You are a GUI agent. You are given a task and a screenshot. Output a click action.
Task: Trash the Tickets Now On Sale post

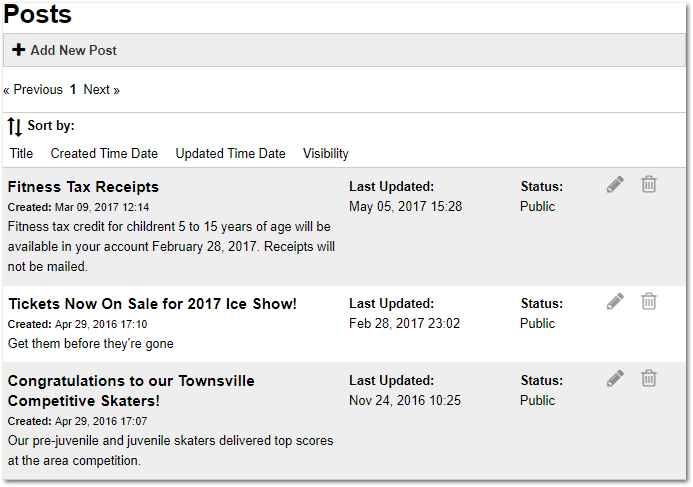click(x=649, y=301)
